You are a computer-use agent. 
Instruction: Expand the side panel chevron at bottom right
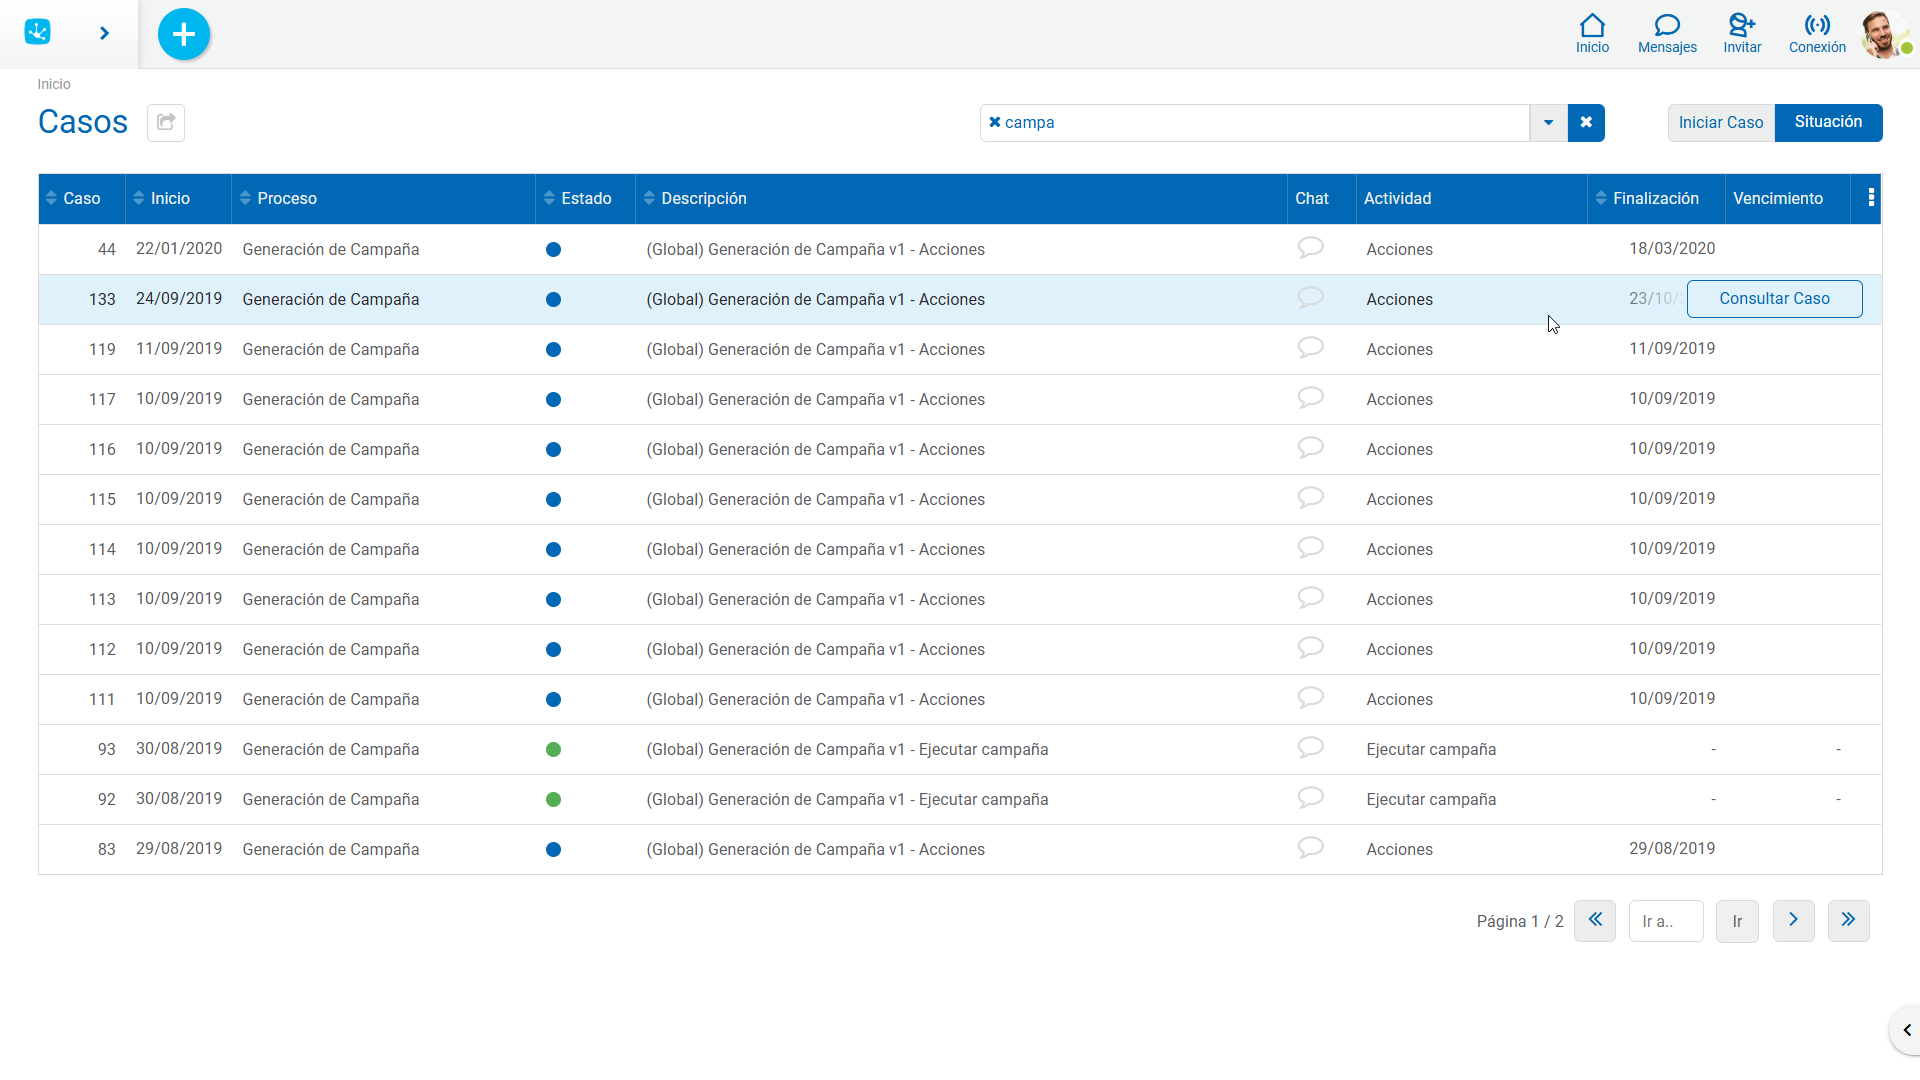tap(1906, 1030)
